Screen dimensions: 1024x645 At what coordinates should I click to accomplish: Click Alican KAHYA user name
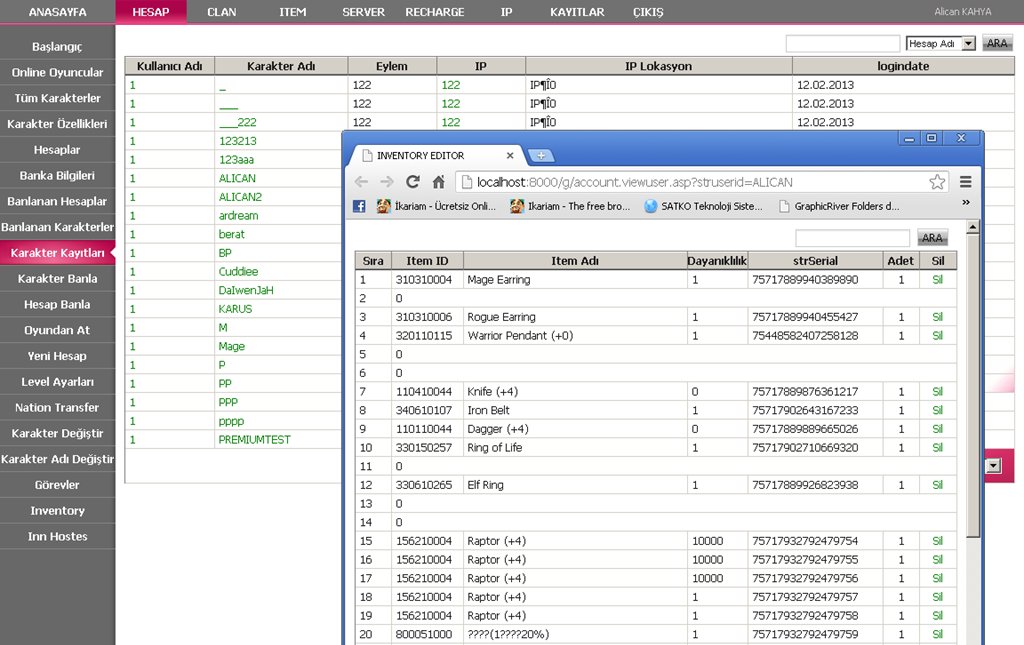(x=963, y=12)
